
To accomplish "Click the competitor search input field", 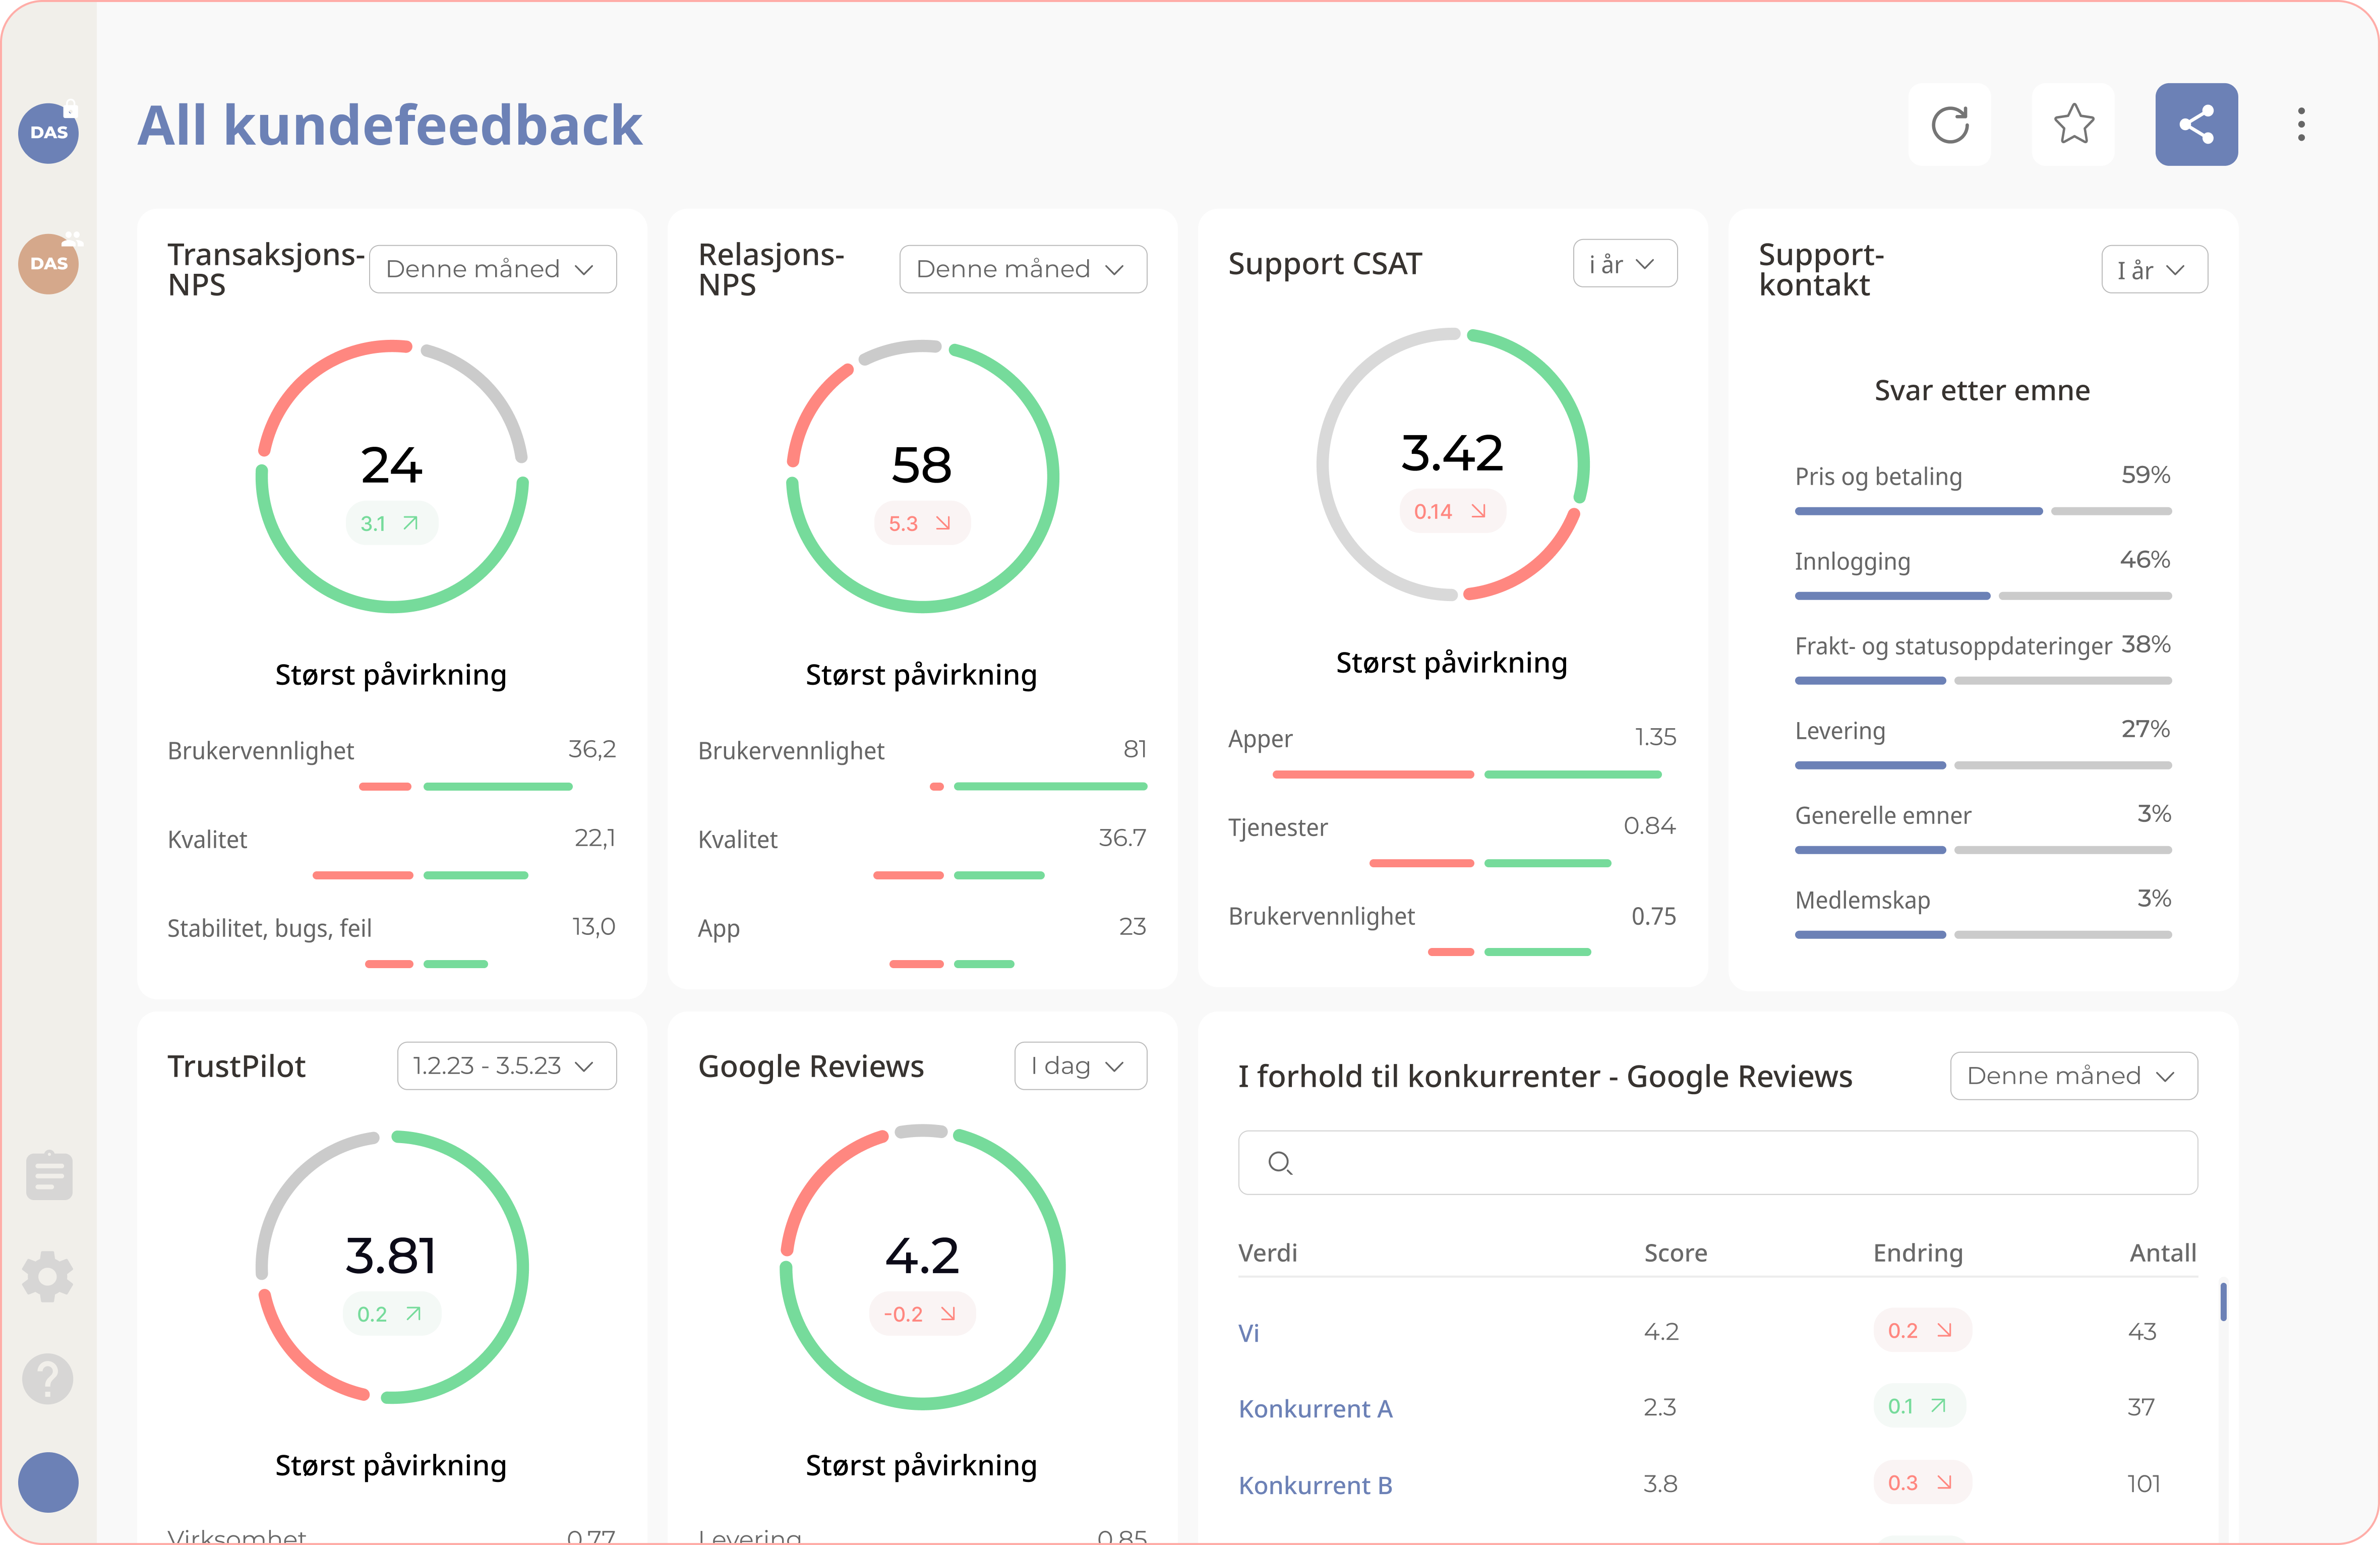I will pyautogui.click(x=1717, y=1163).
